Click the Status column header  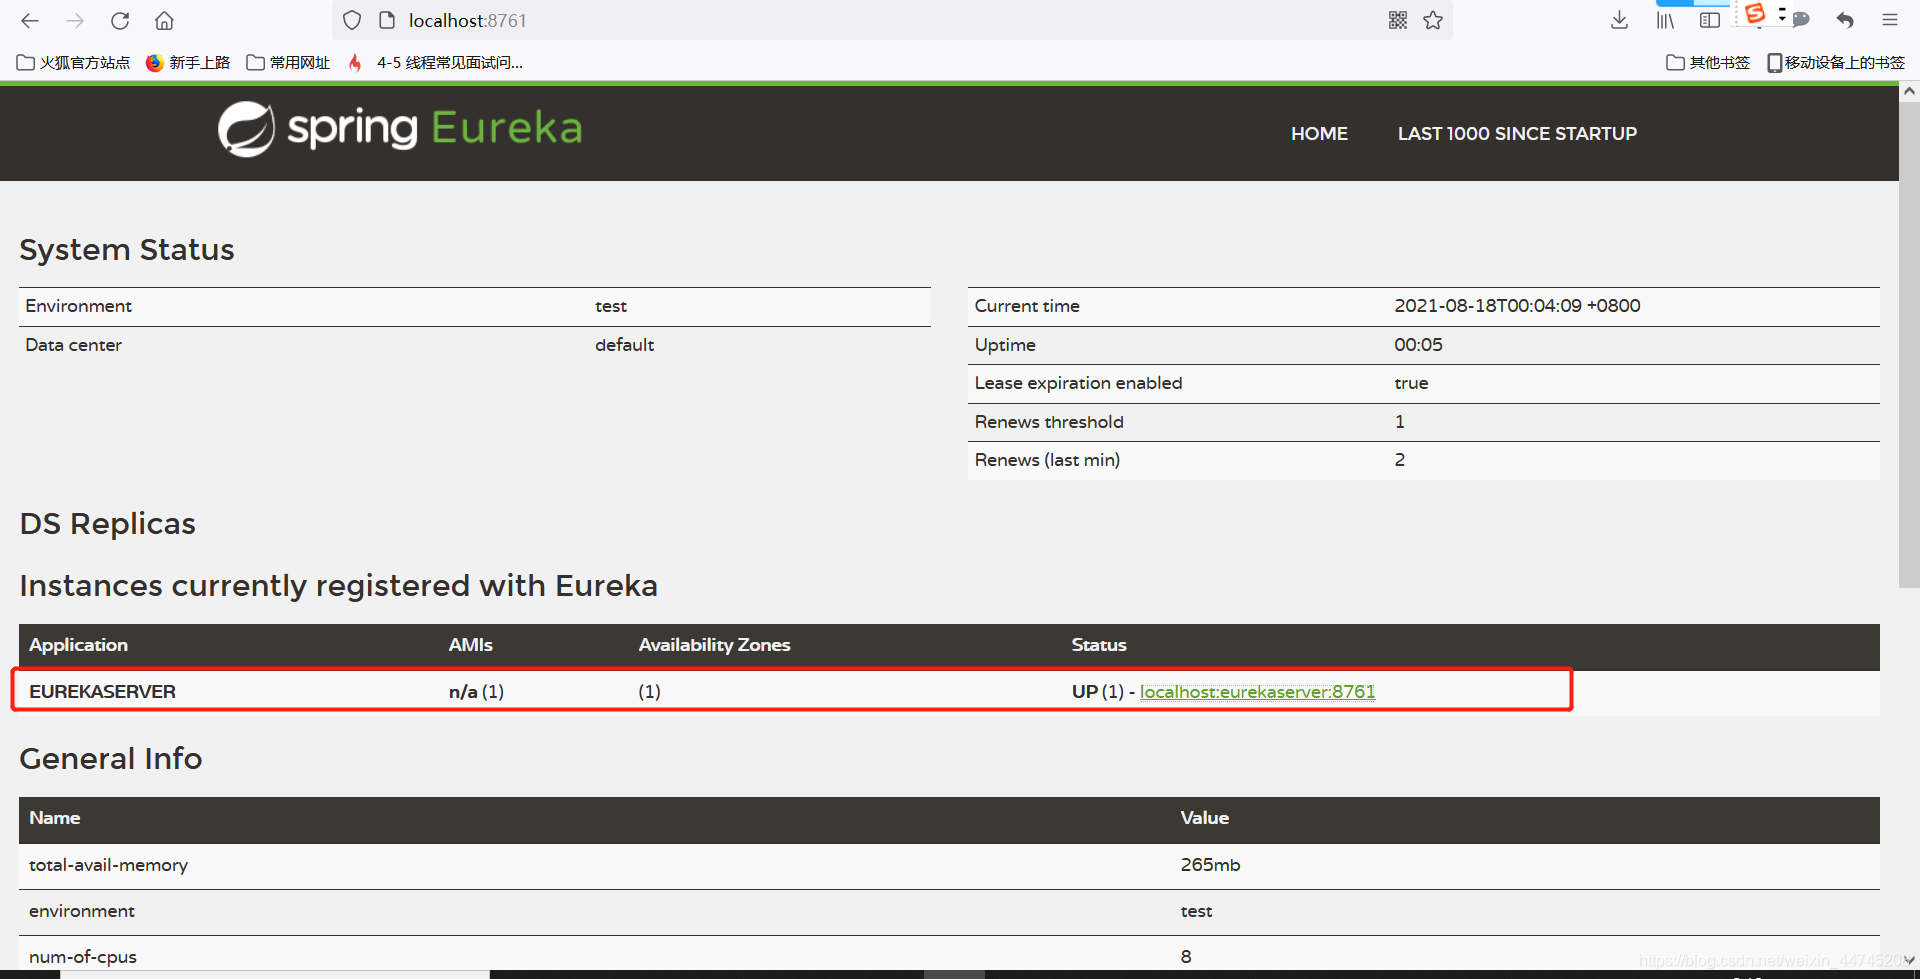click(1099, 645)
